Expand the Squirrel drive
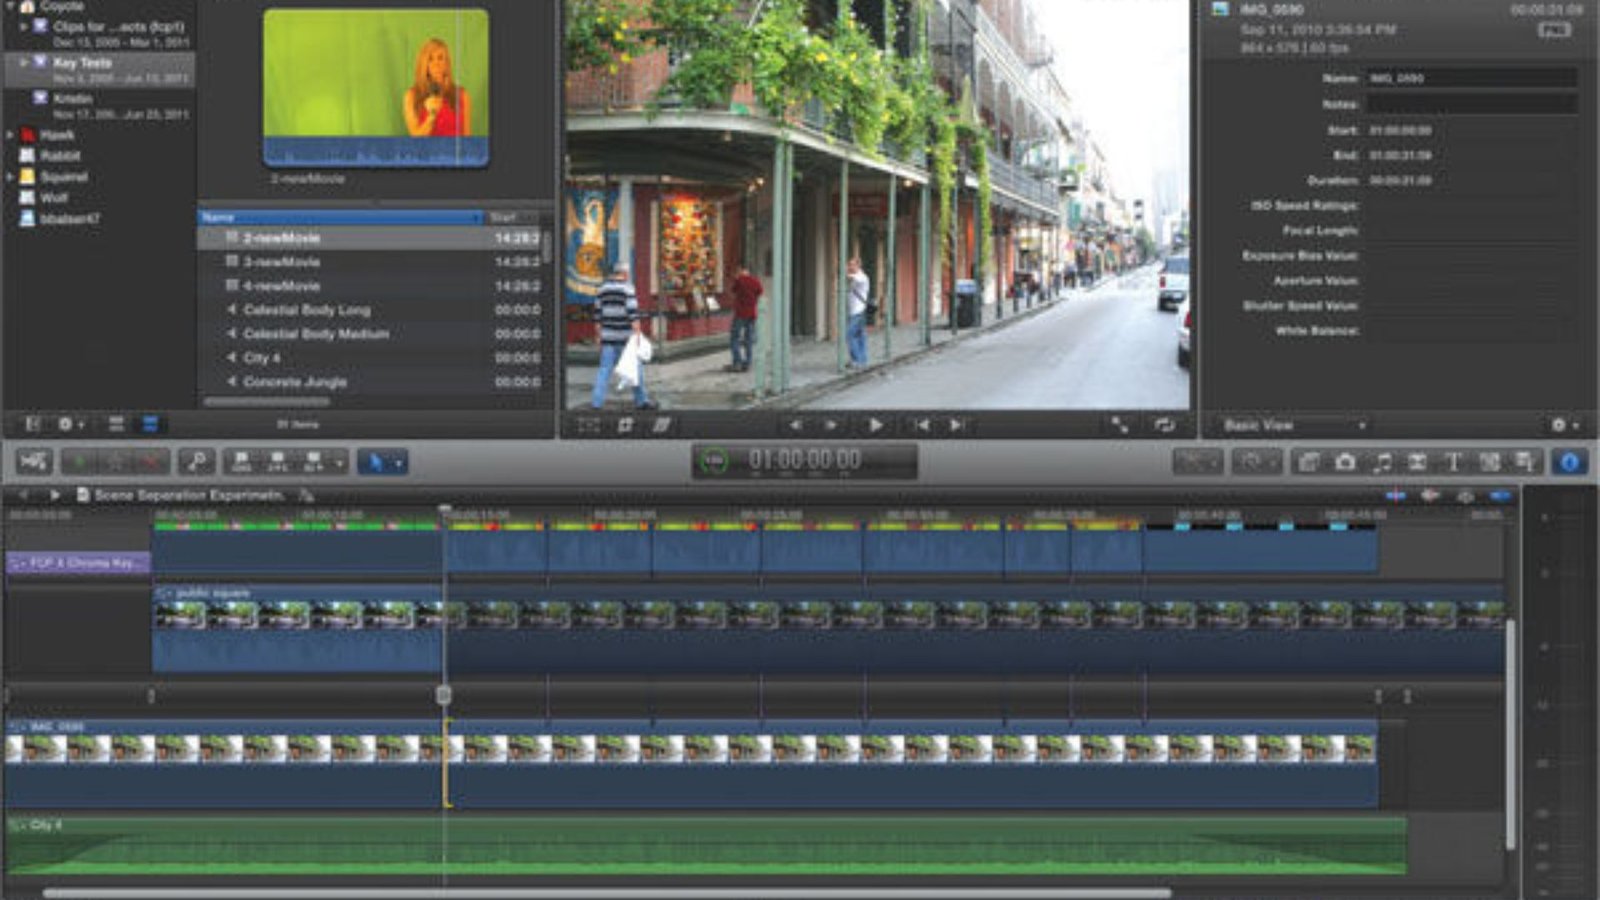Viewport: 1600px width, 900px height. 10,177
